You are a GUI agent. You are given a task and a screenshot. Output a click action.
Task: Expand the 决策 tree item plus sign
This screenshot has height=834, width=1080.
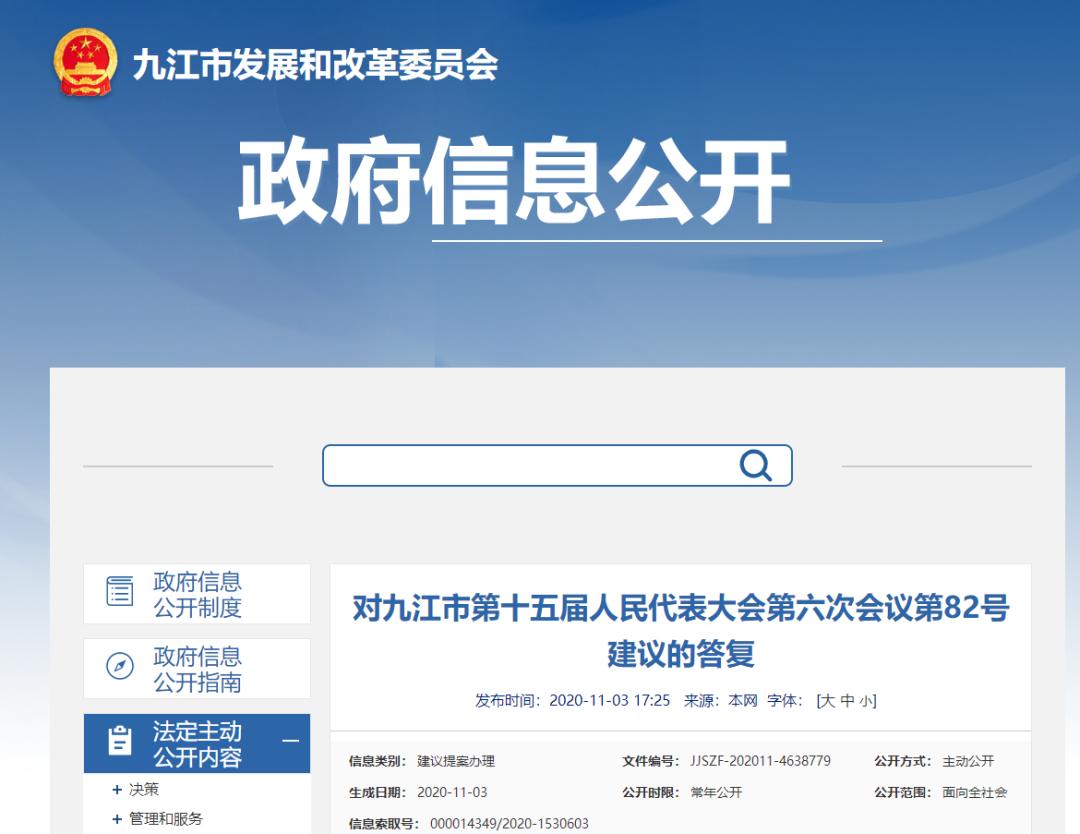pos(116,789)
